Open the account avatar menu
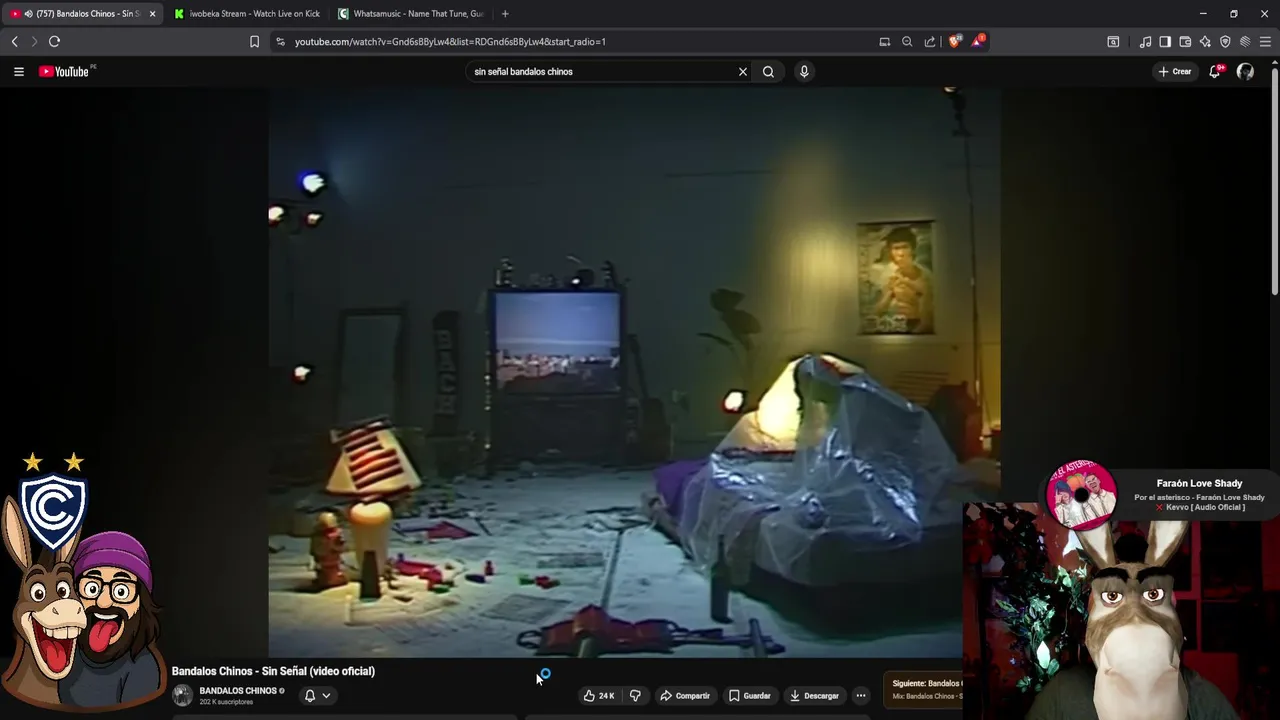 click(1245, 71)
